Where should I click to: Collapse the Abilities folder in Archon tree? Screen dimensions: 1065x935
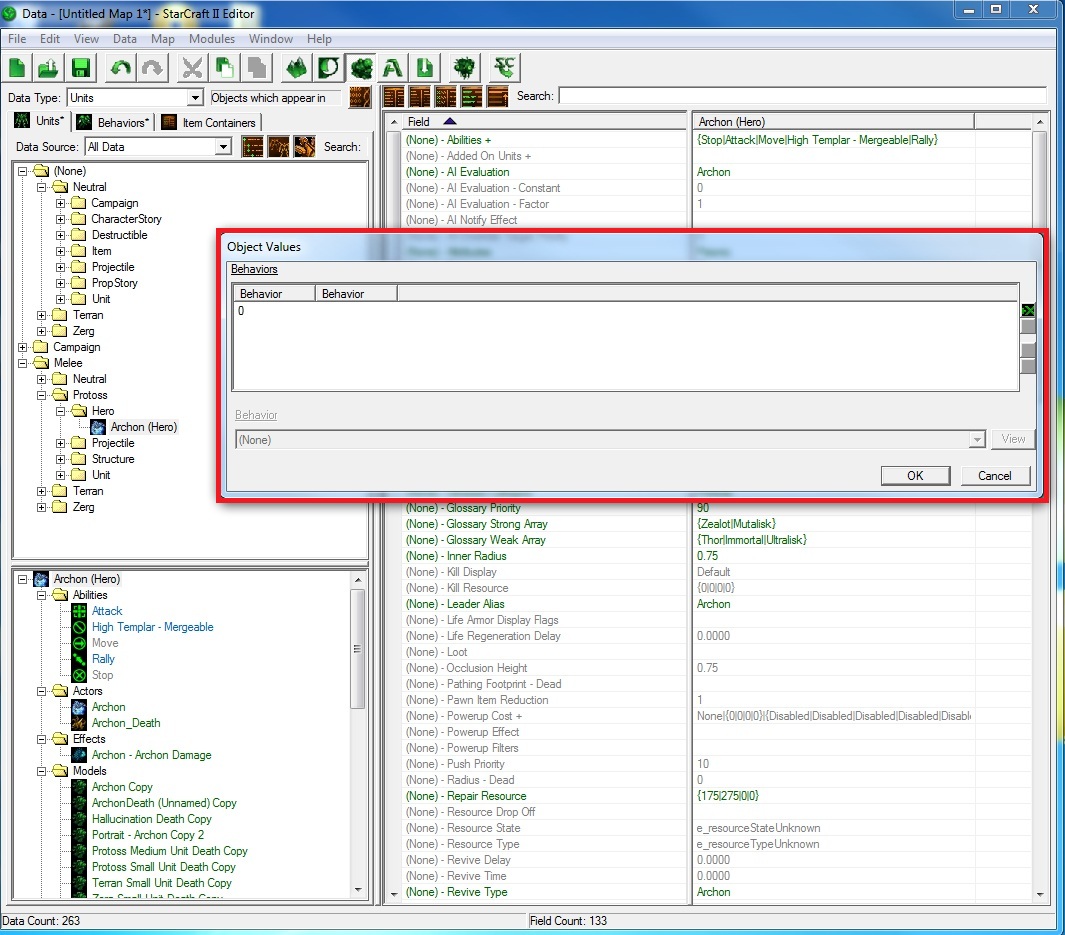42,595
